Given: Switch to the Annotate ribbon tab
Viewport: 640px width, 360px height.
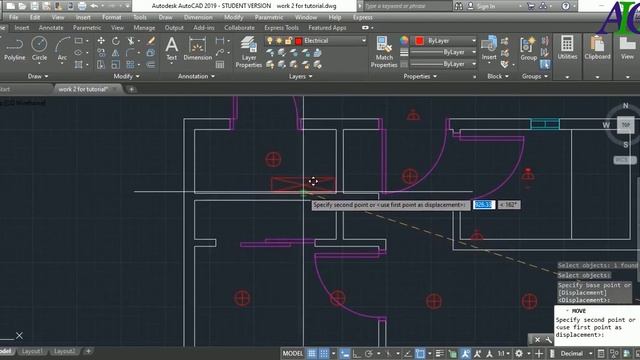Looking at the screenshot, I should point(51,28).
